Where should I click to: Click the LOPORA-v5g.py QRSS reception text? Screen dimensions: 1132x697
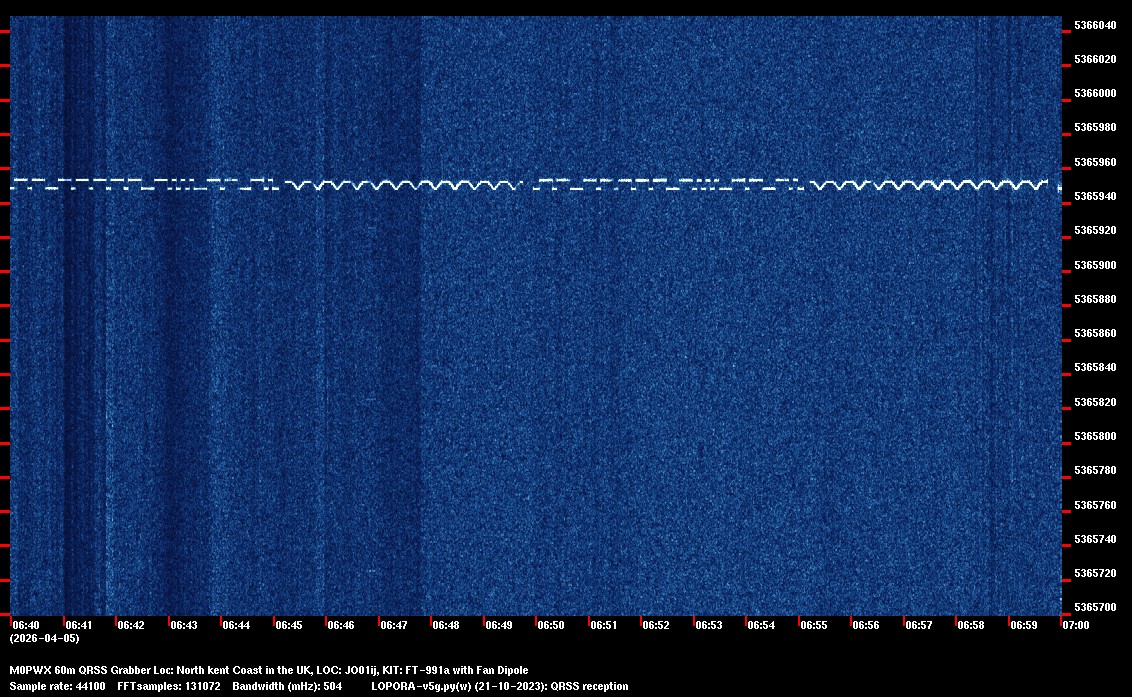499,686
